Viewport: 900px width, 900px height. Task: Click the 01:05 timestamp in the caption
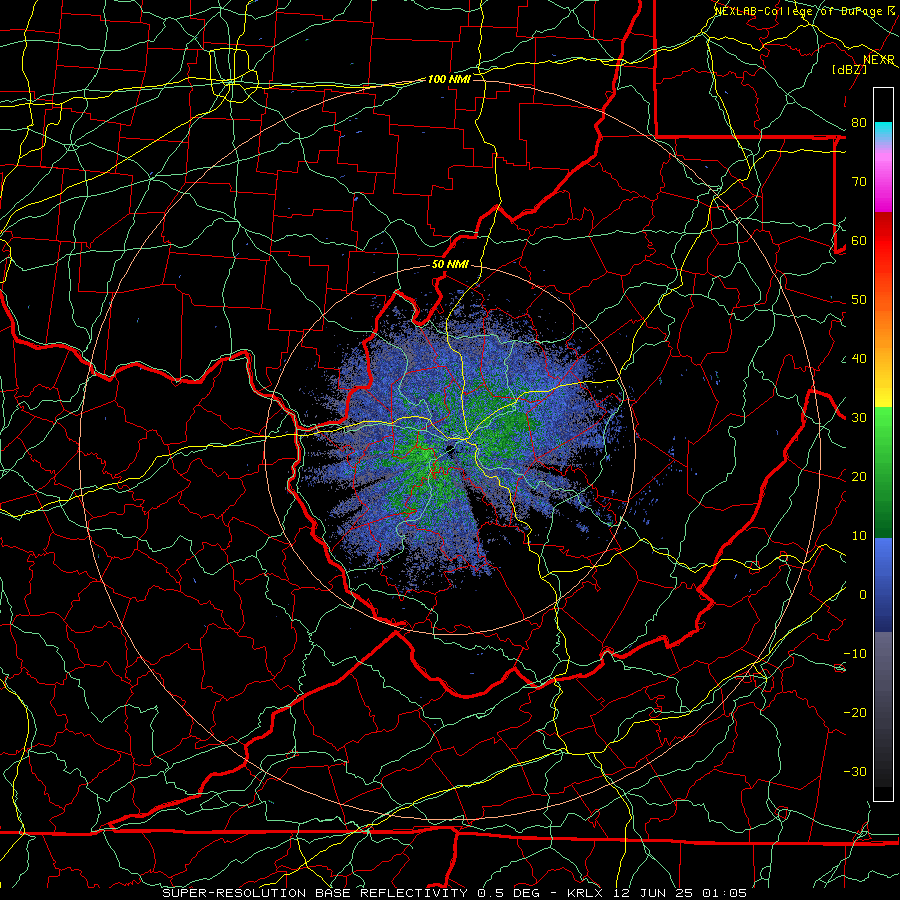tap(724, 893)
